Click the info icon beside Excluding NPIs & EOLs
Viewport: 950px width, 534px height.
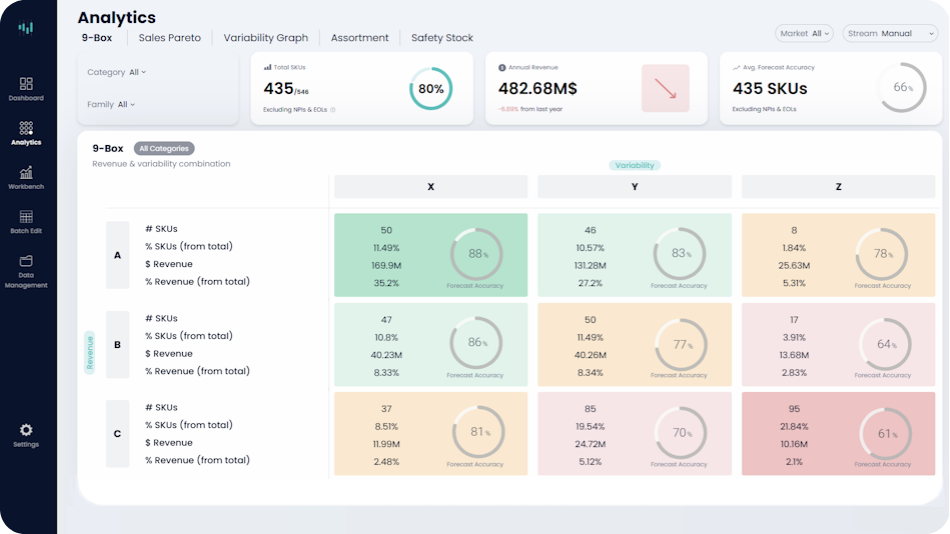tap(333, 110)
